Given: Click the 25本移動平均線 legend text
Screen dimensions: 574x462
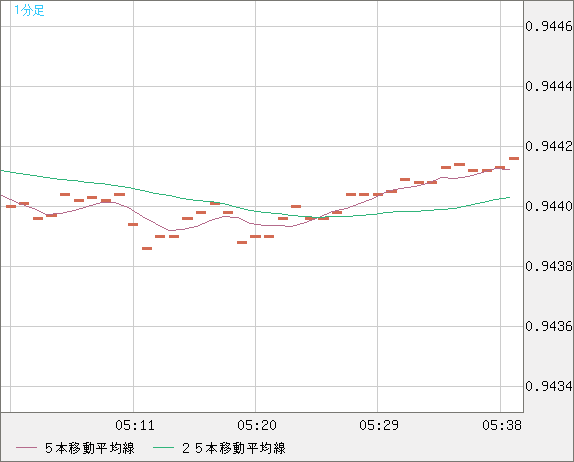Looking at the screenshot, I should [234, 448].
